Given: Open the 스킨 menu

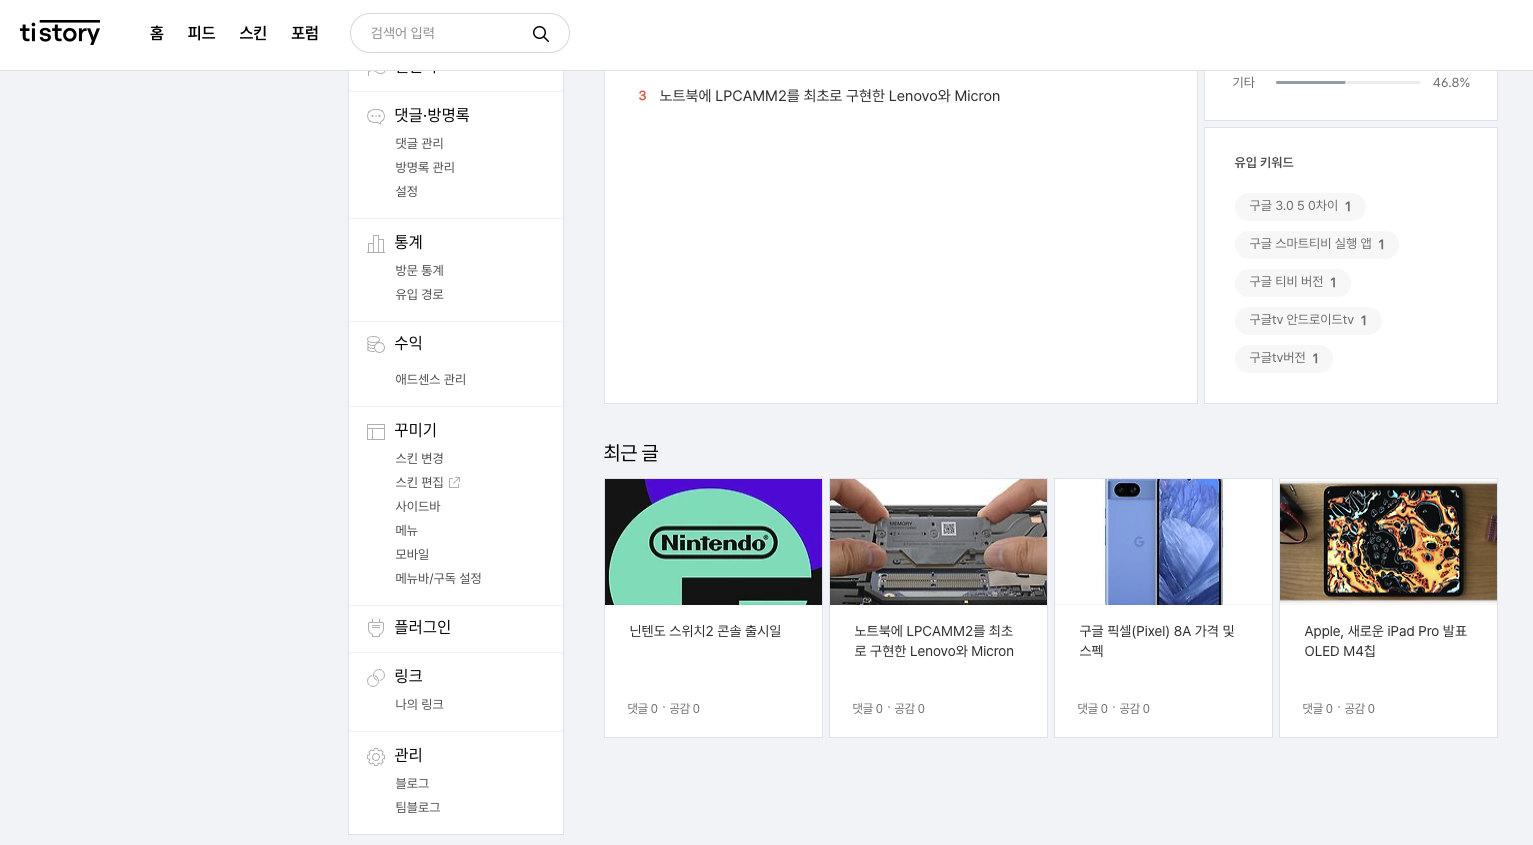Looking at the screenshot, I should (253, 33).
